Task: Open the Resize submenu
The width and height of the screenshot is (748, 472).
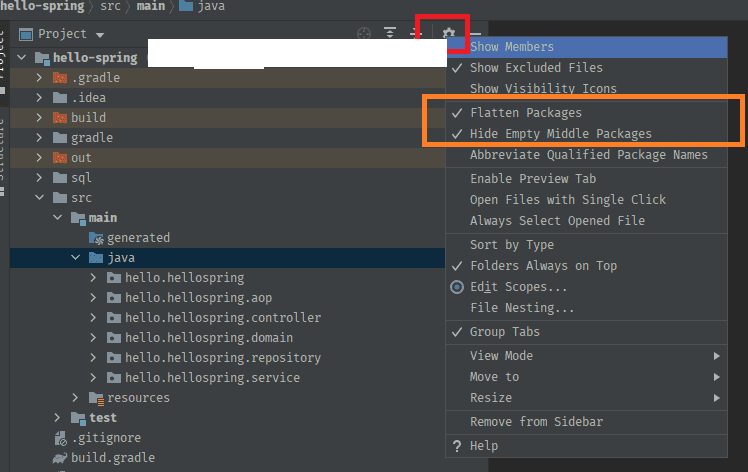Action: [587, 398]
